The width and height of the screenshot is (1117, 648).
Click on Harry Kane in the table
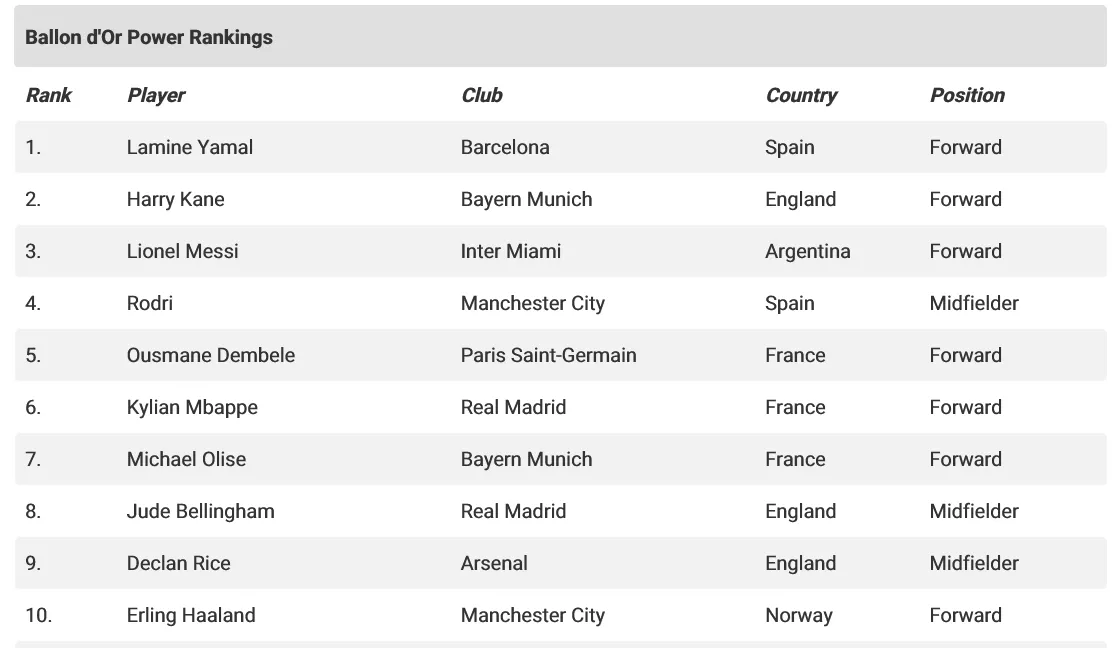(175, 199)
